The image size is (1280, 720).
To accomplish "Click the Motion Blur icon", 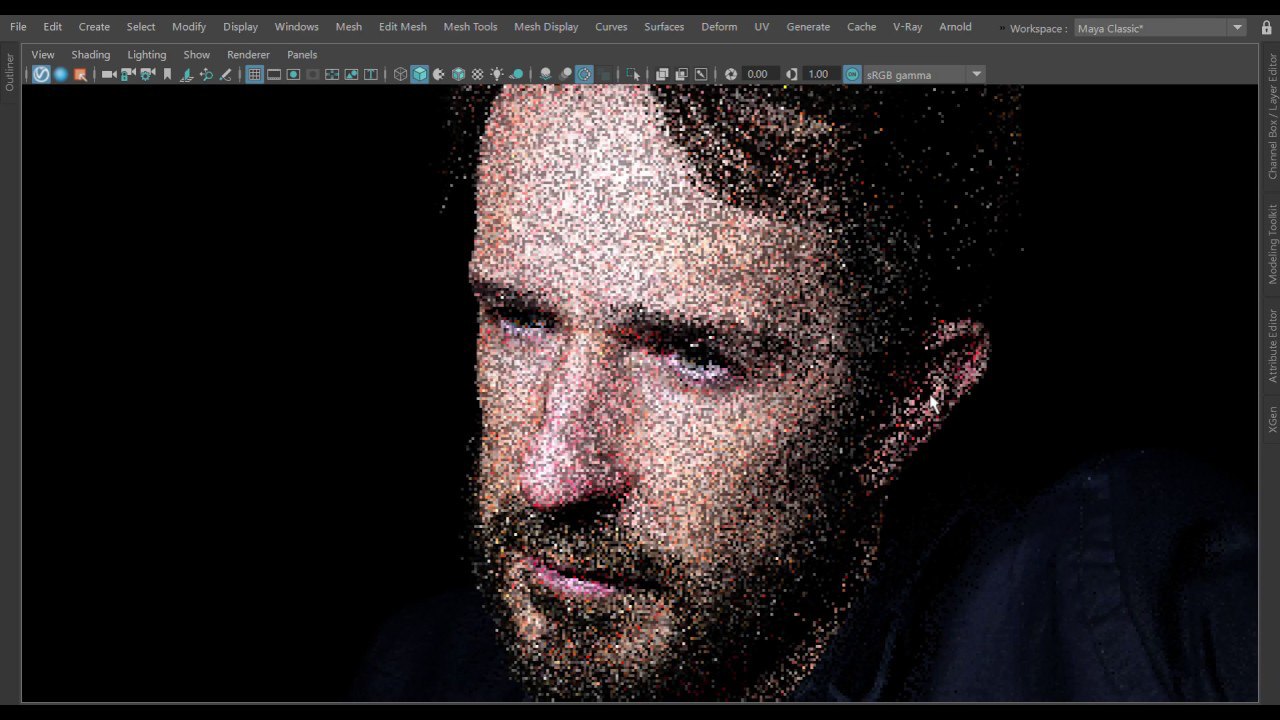I will point(566,74).
